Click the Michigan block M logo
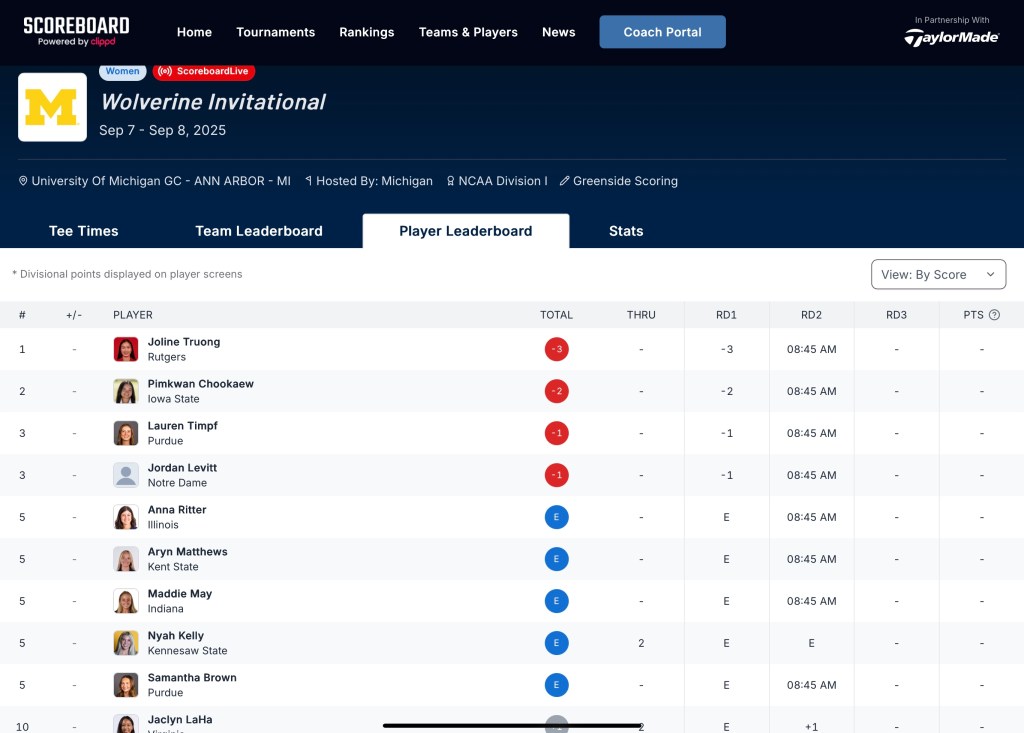1024x733 pixels. 53,107
